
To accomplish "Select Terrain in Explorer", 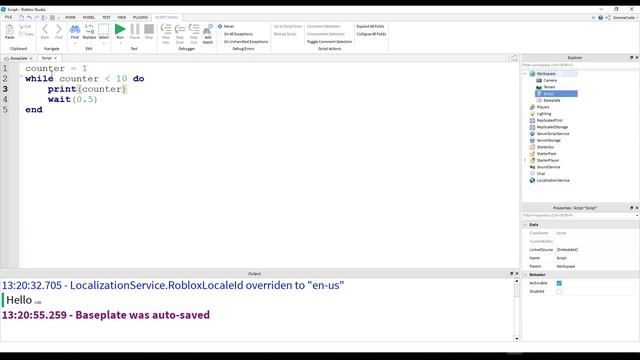I will (x=549, y=87).
